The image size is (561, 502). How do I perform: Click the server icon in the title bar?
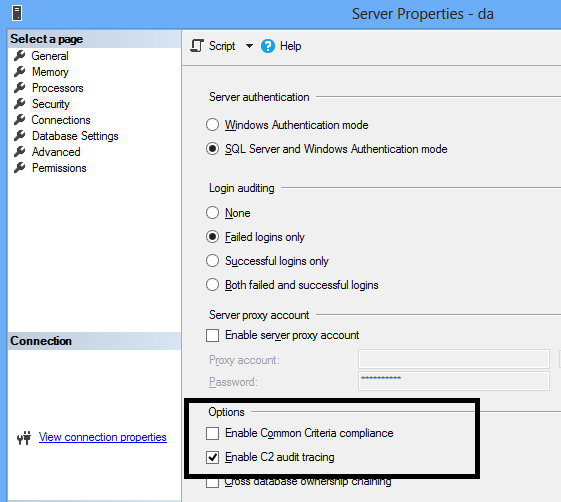[17, 14]
